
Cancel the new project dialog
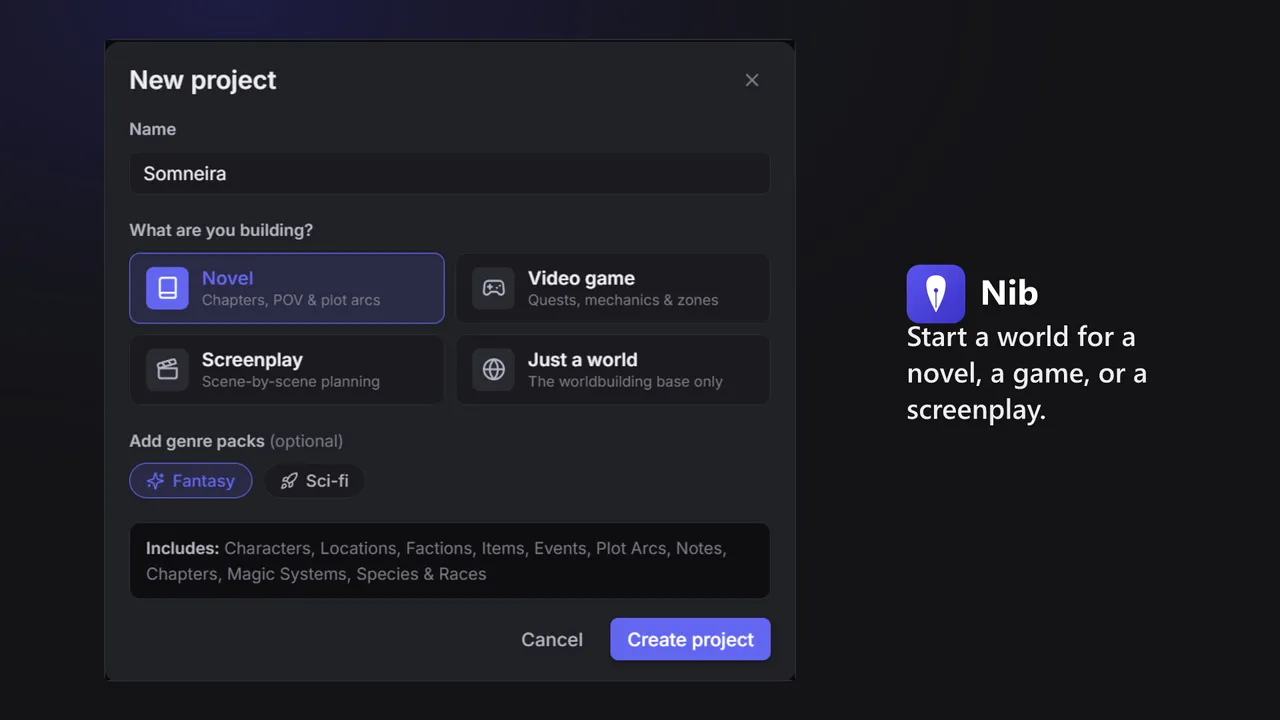point(552,639)
